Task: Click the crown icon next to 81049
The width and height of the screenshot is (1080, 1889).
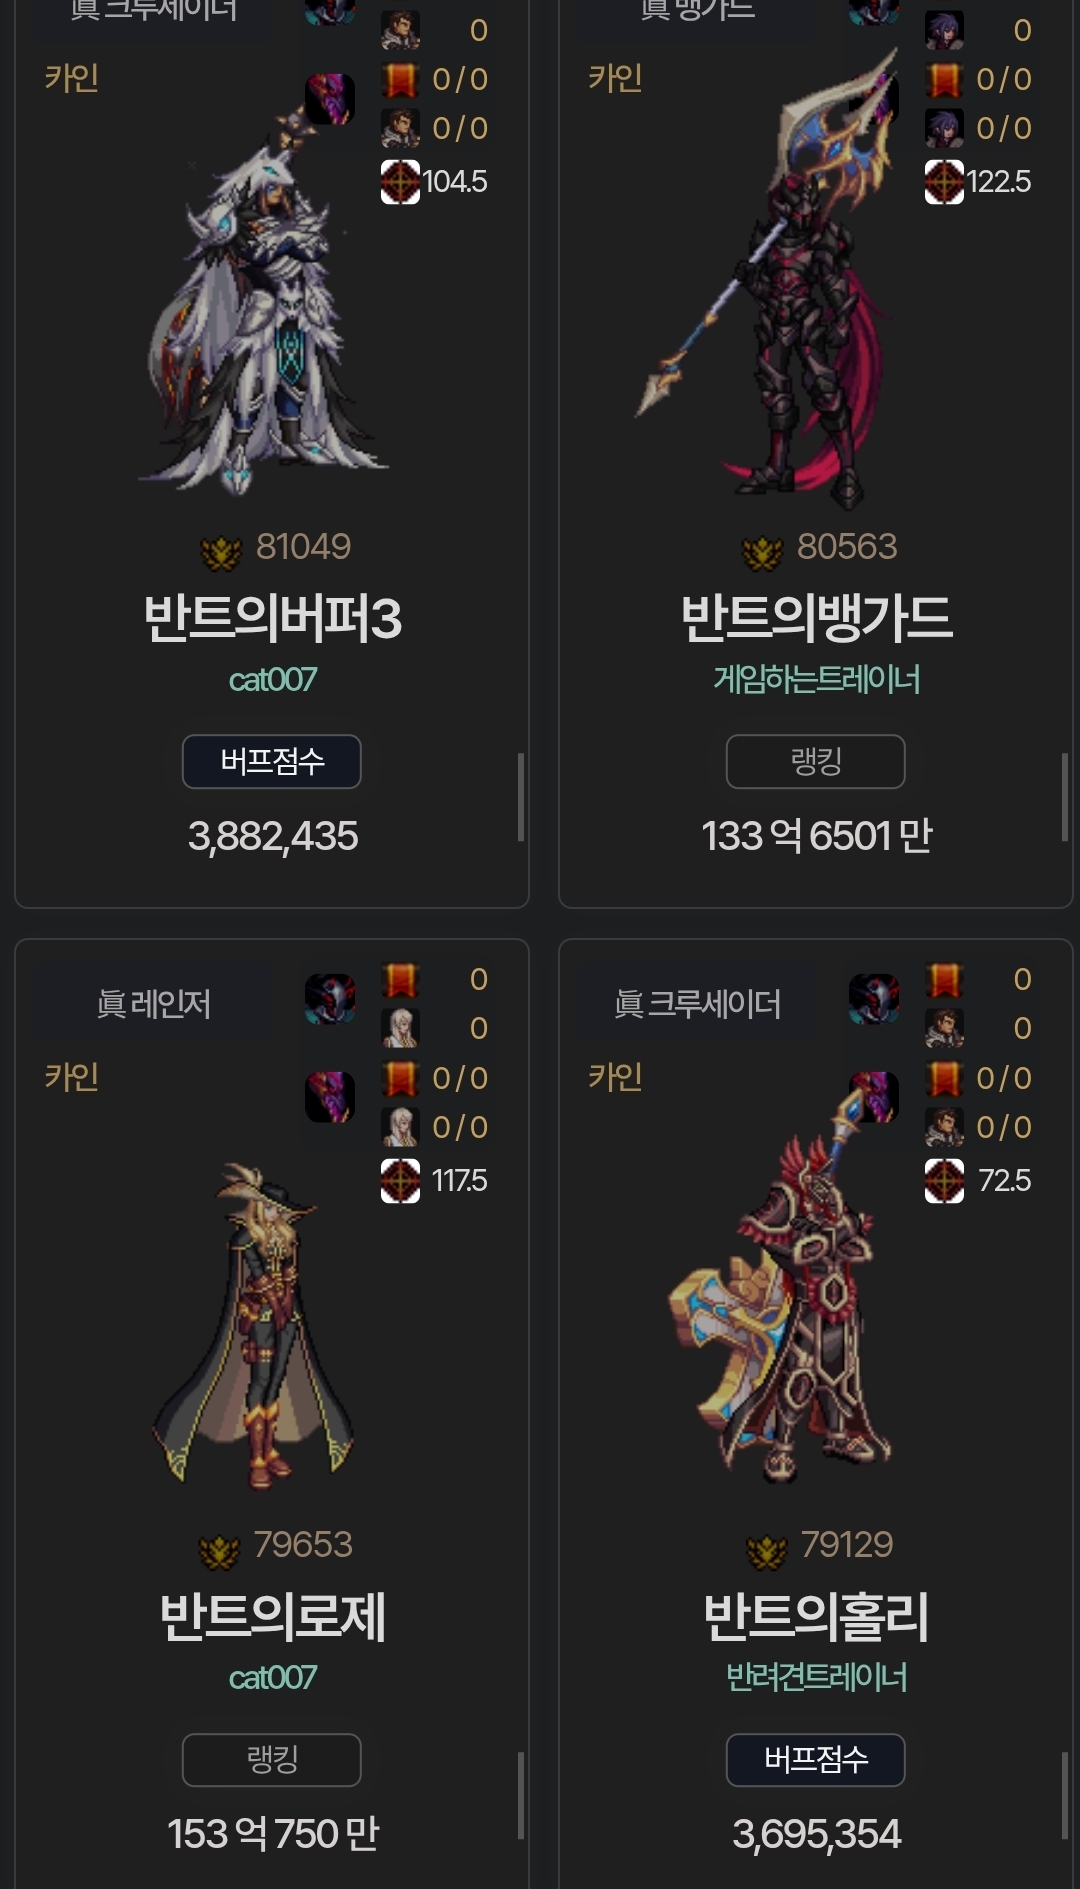Action: [x=221, y=551]
